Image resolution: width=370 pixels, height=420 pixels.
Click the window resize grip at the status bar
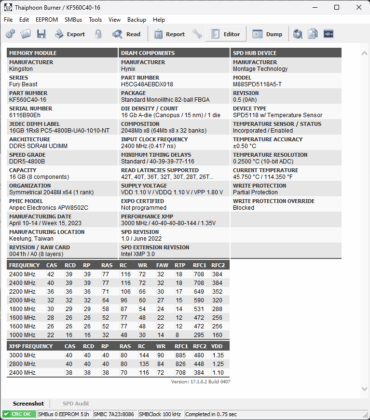point(366,415)
